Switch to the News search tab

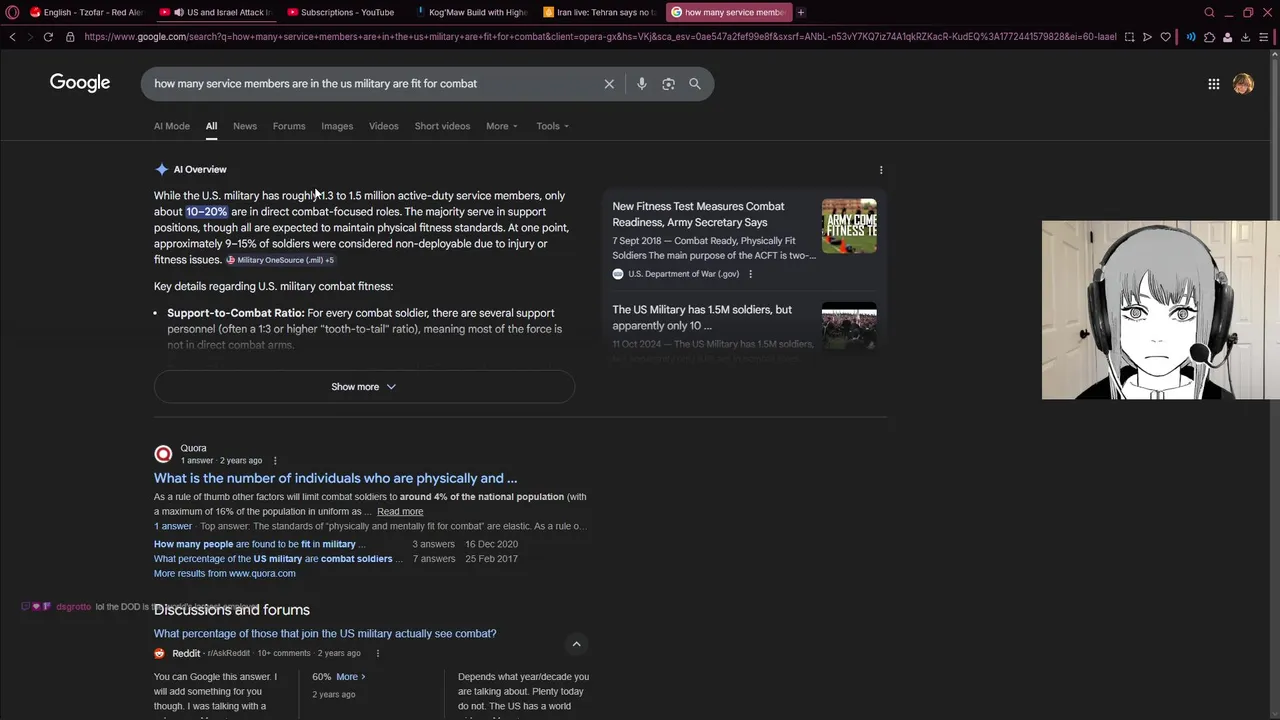245,126
